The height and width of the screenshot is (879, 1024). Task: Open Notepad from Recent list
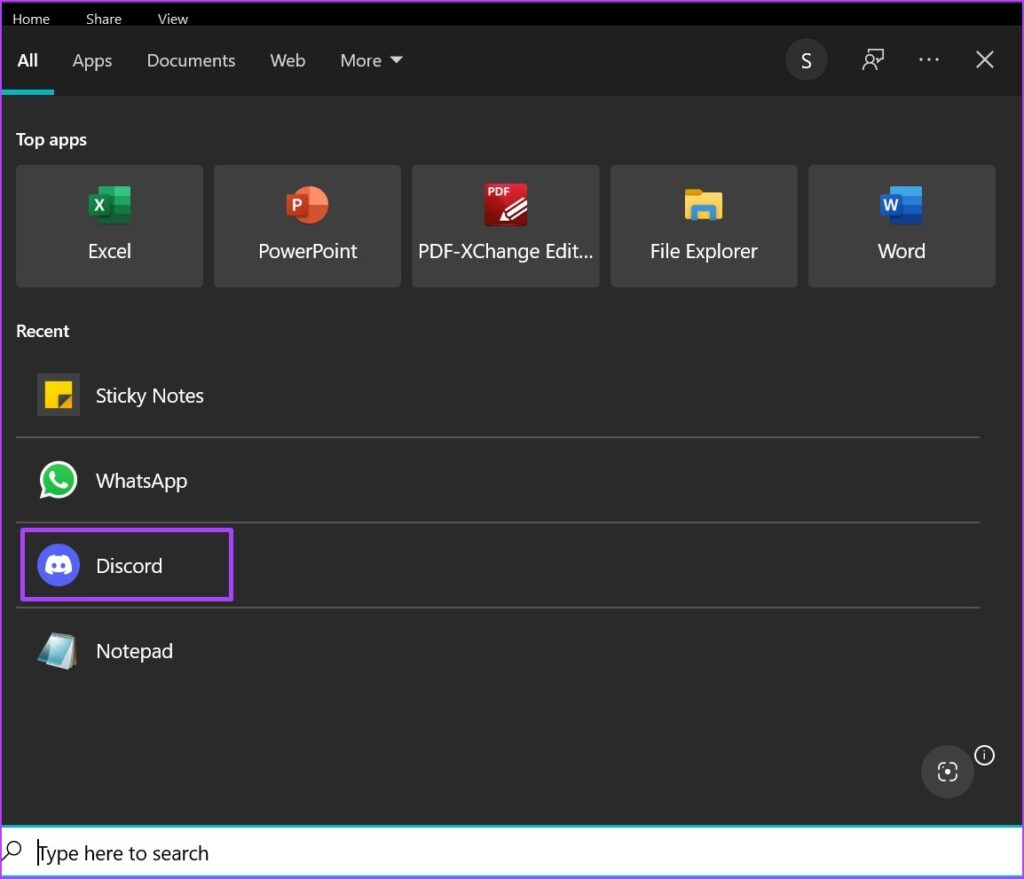(x=498, y=651)
